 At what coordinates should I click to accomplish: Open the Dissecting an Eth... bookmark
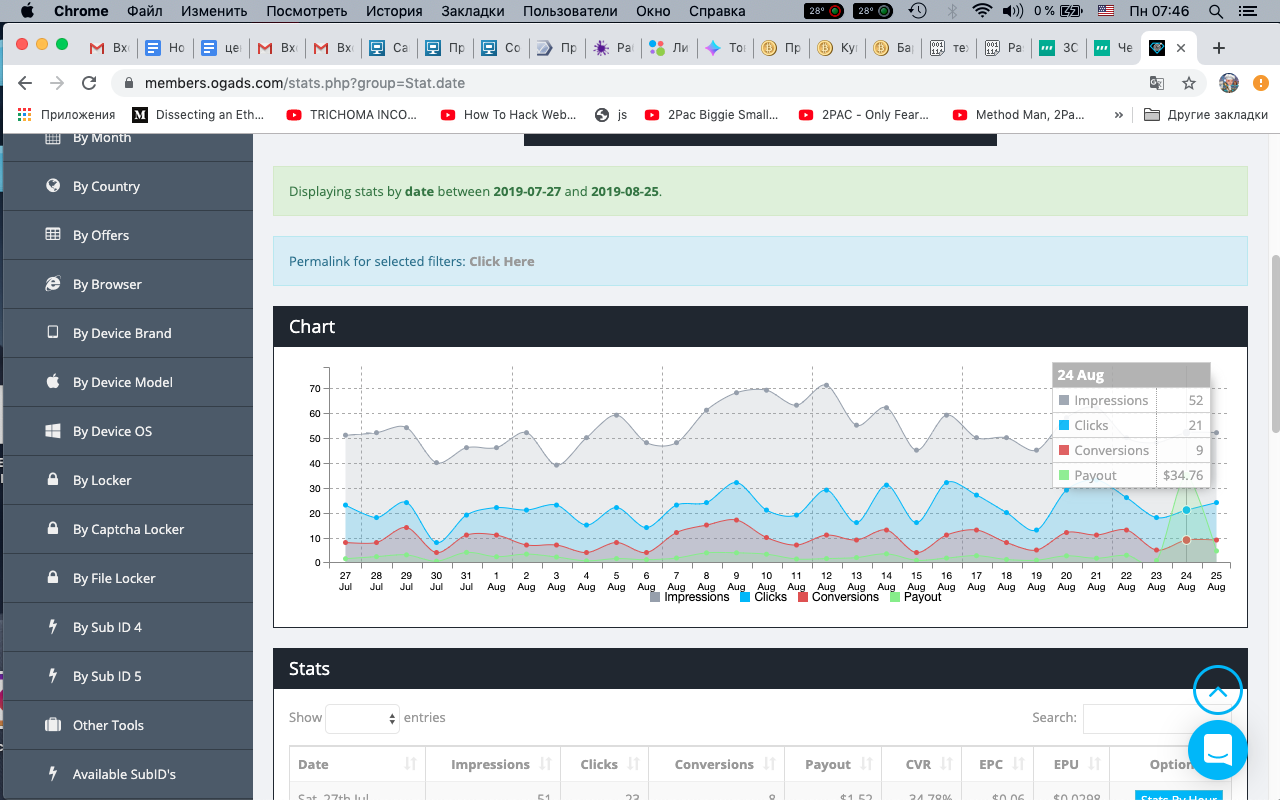tap(198, 115)
